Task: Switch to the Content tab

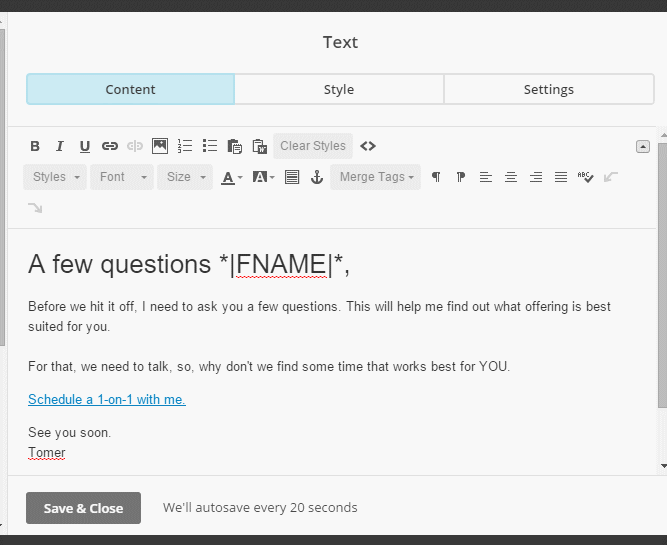Action: tap(130, 89)
